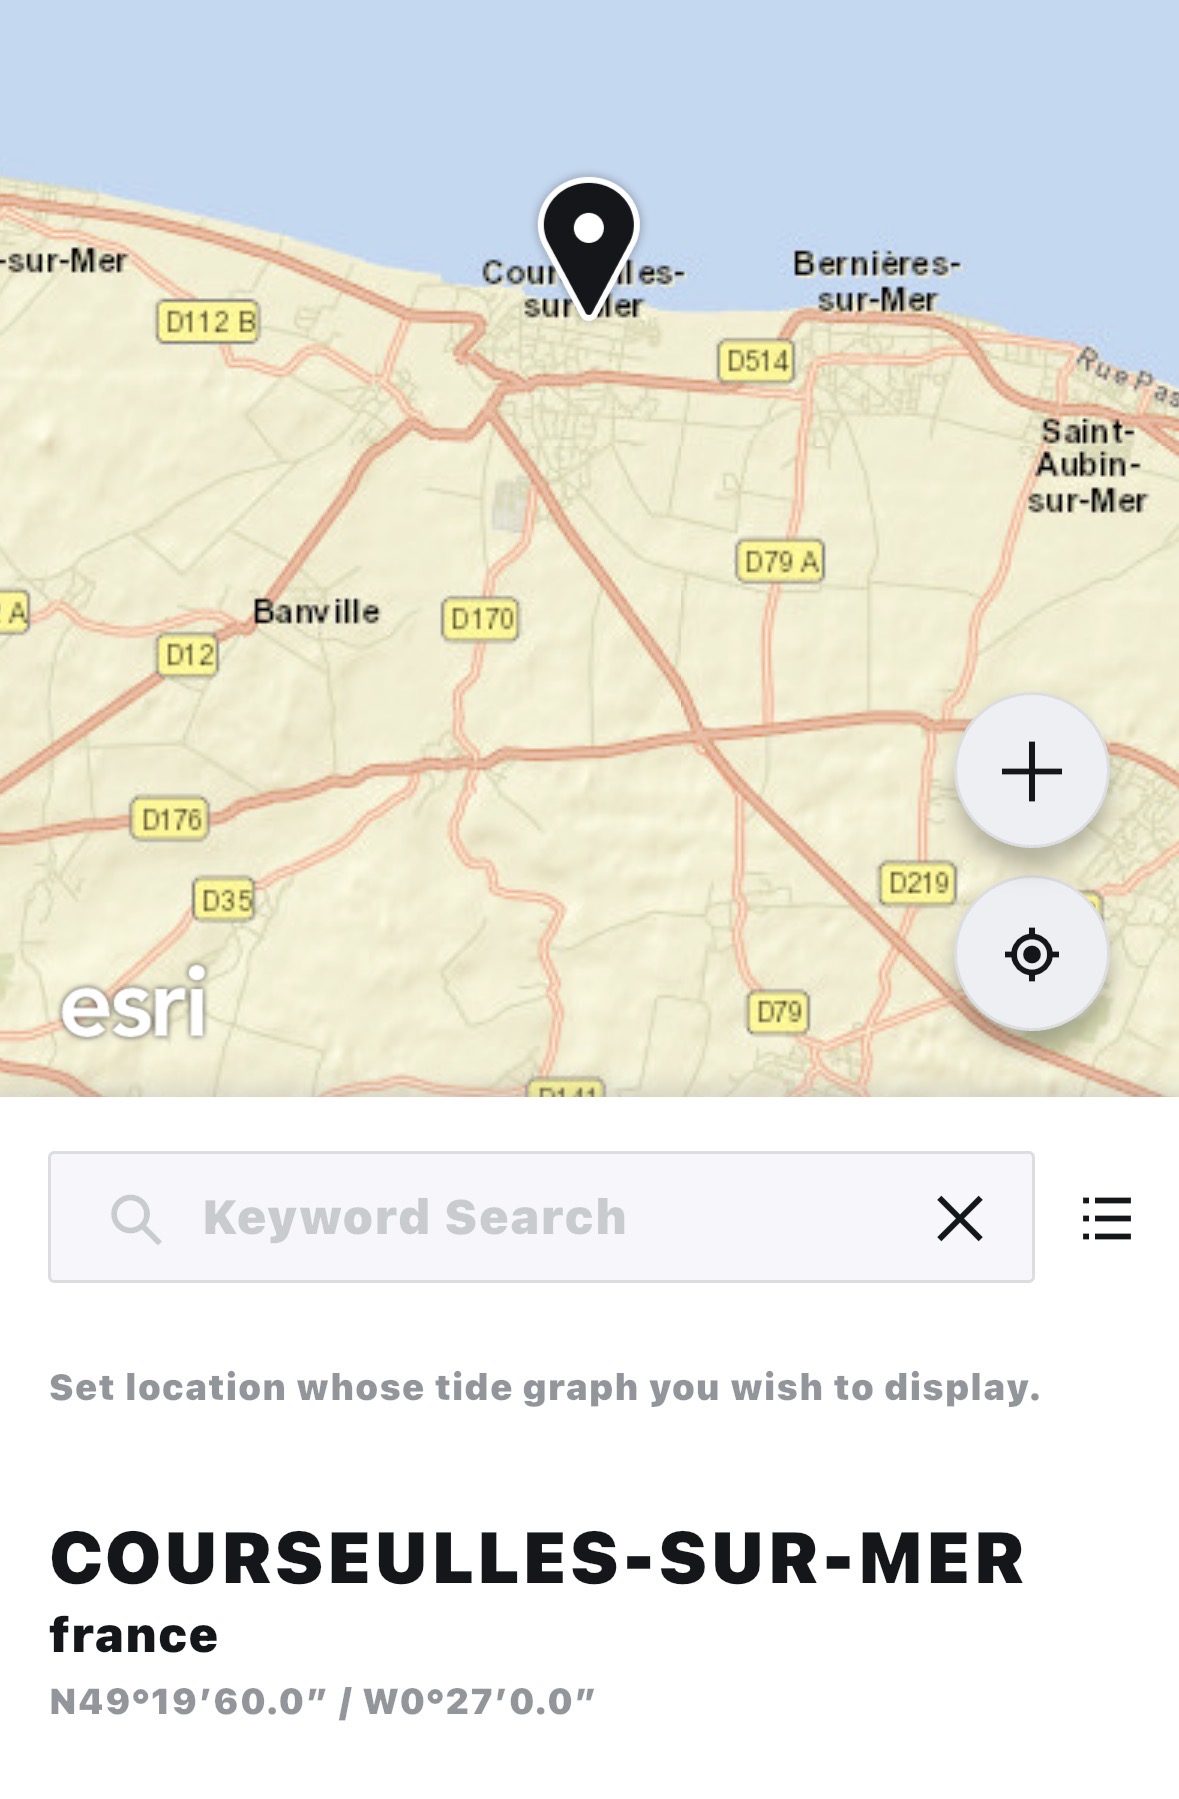Open the location list view

tap(1106, 1218)
